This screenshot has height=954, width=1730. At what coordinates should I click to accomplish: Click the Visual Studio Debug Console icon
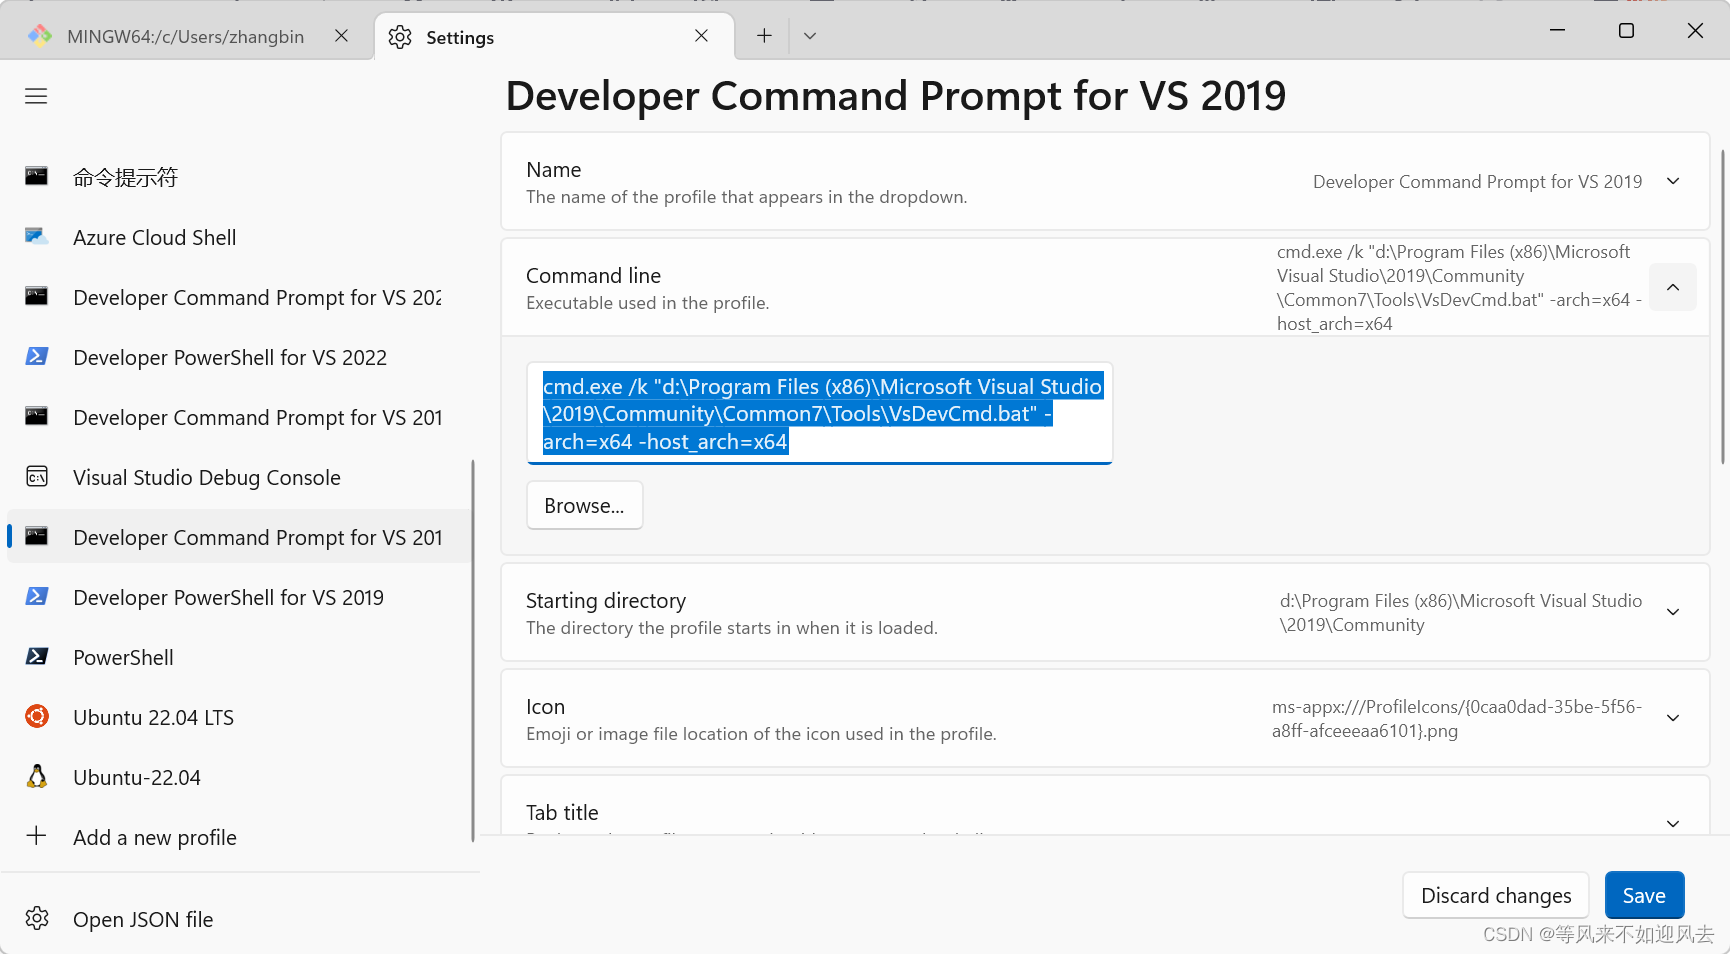click(37, 476)
